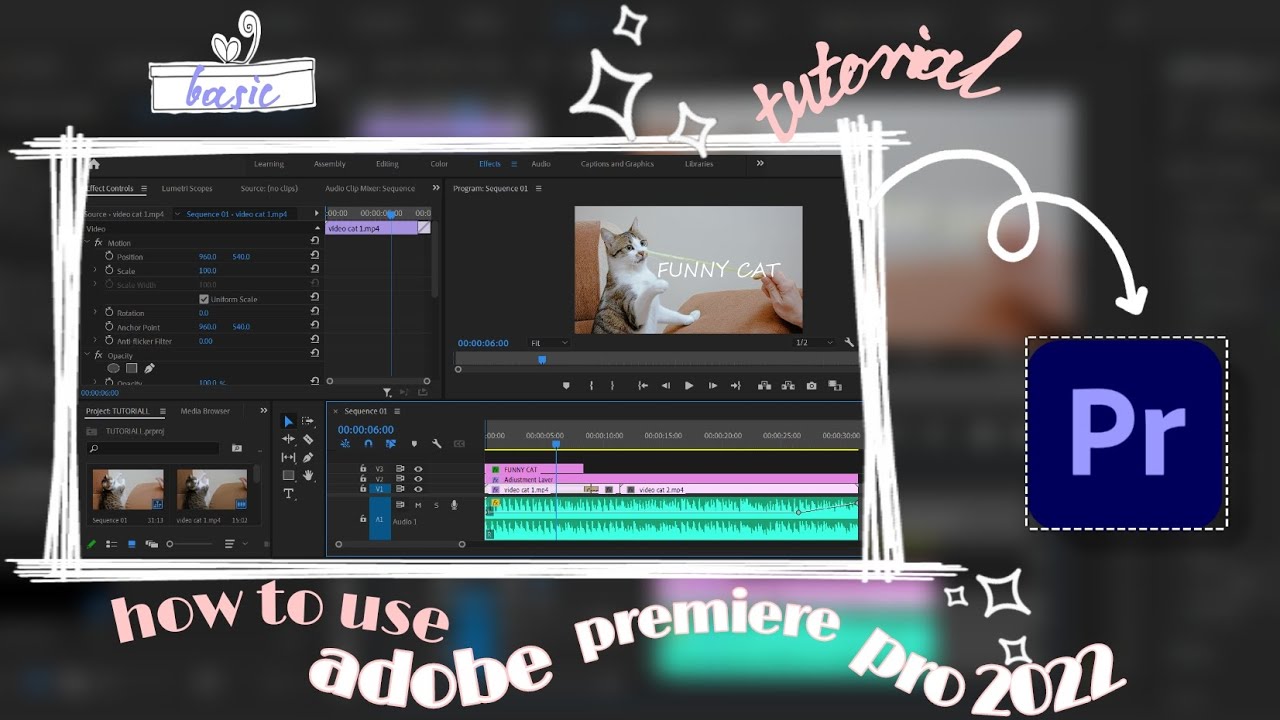Toggle animation stopwatch for Anchor Point
This screenshot has width=1280, height=720.
109,327
